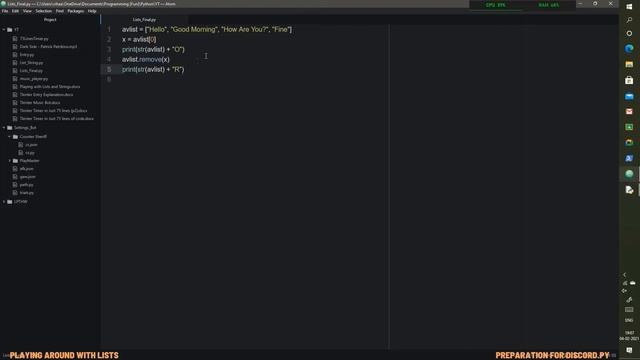Screen dimensions: 640x360
Task: Click code line 'avlist = ["Hello", ...'
Action: (207, 29)
